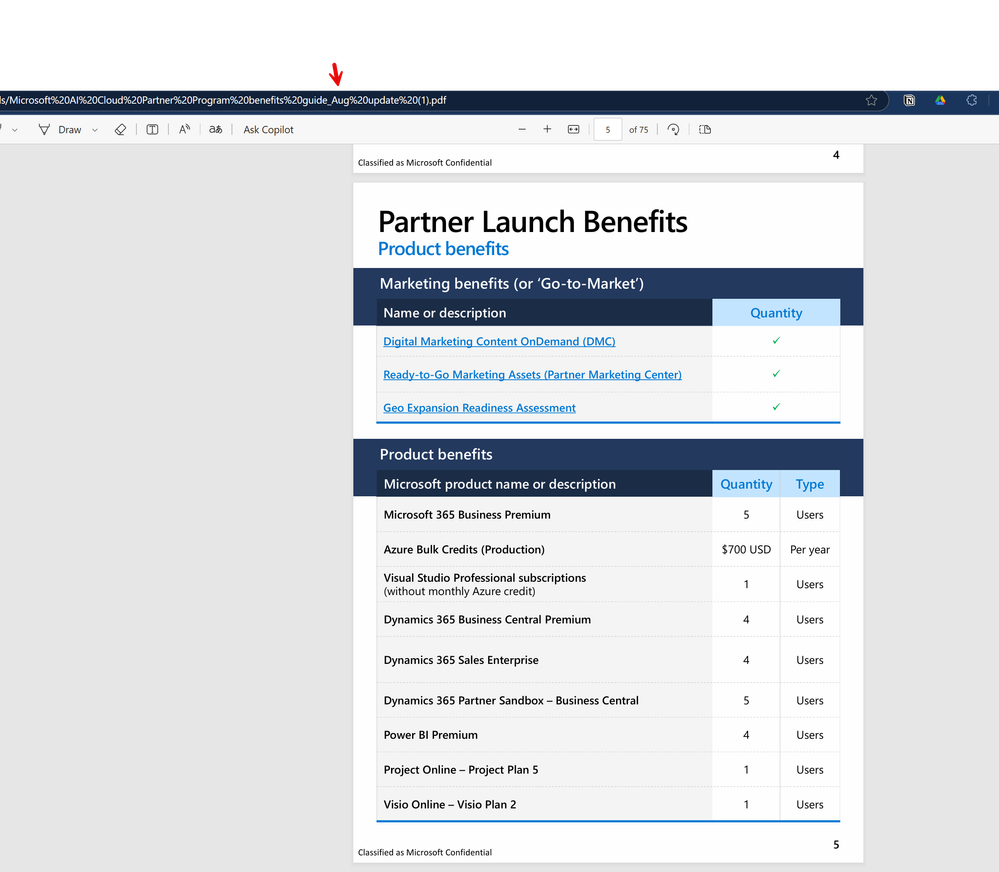
Task: Open the Google Drive extension icon
Action: tap(940, 100)
